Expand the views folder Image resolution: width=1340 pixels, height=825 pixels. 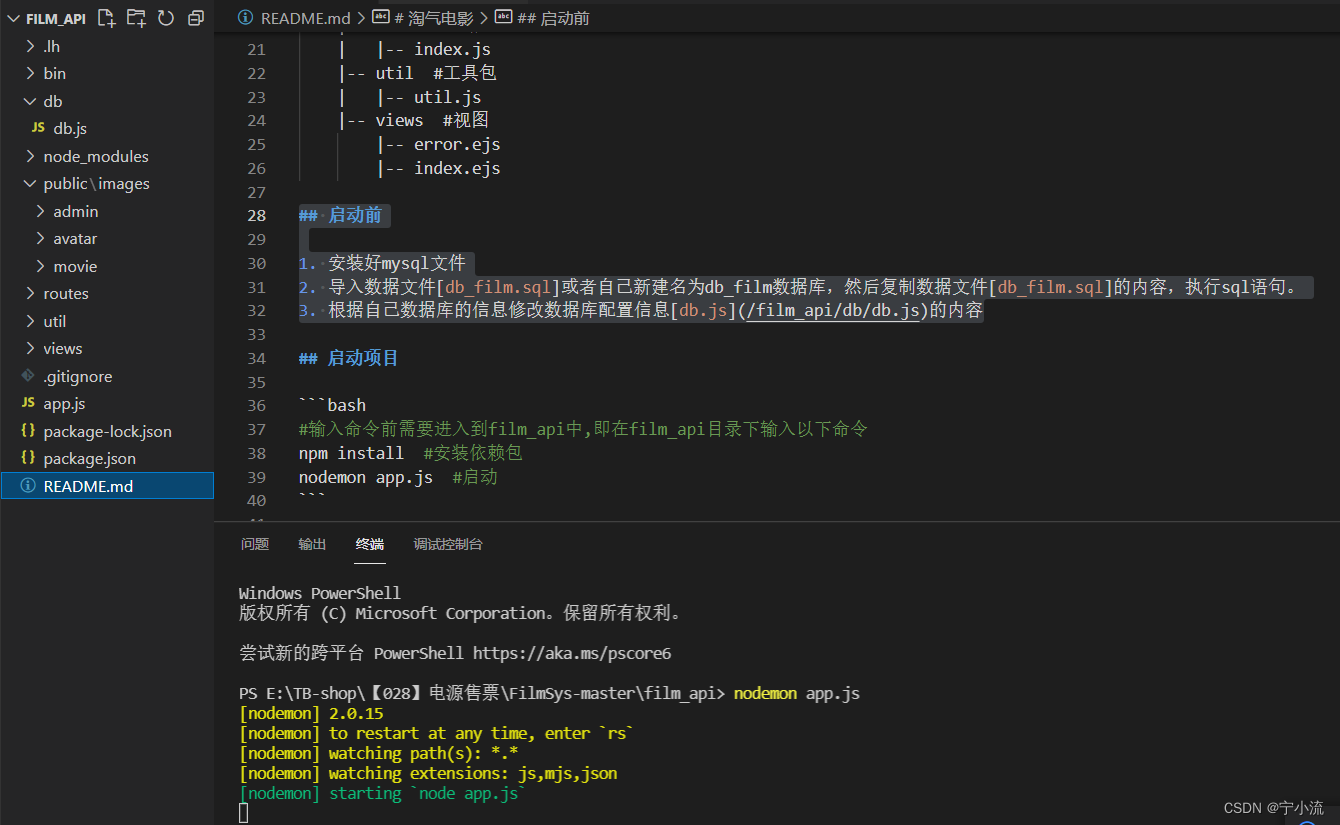(x=28, y=348)
